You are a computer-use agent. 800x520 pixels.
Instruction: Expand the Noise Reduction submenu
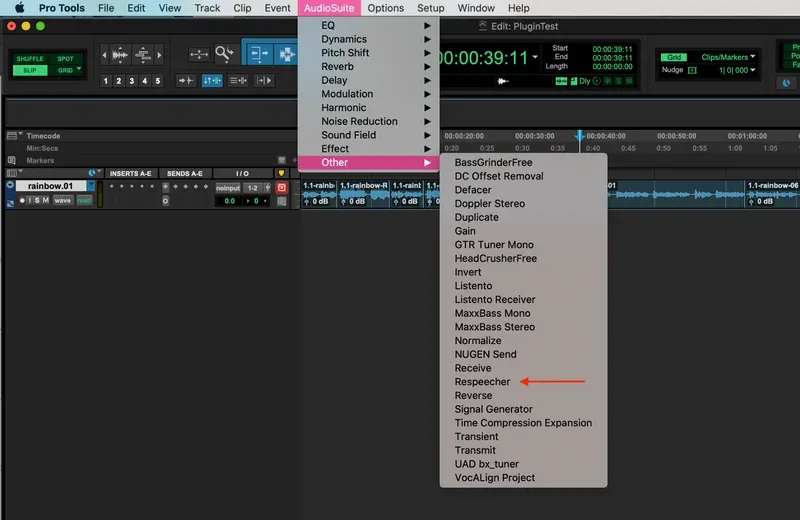point(368,121)
